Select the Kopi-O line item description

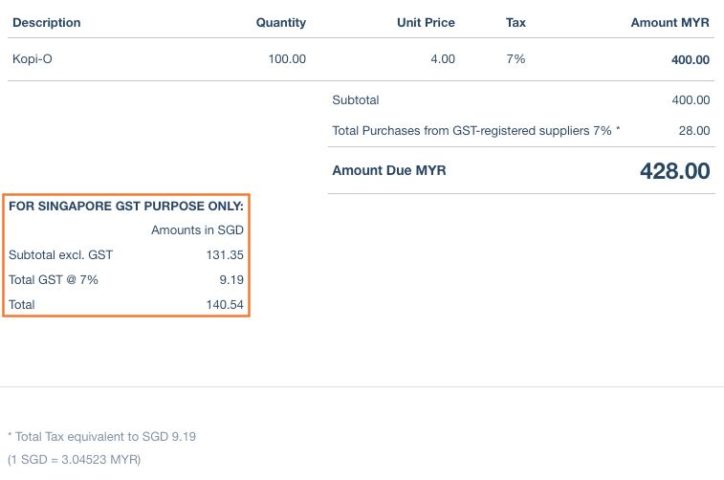(32, 59)
